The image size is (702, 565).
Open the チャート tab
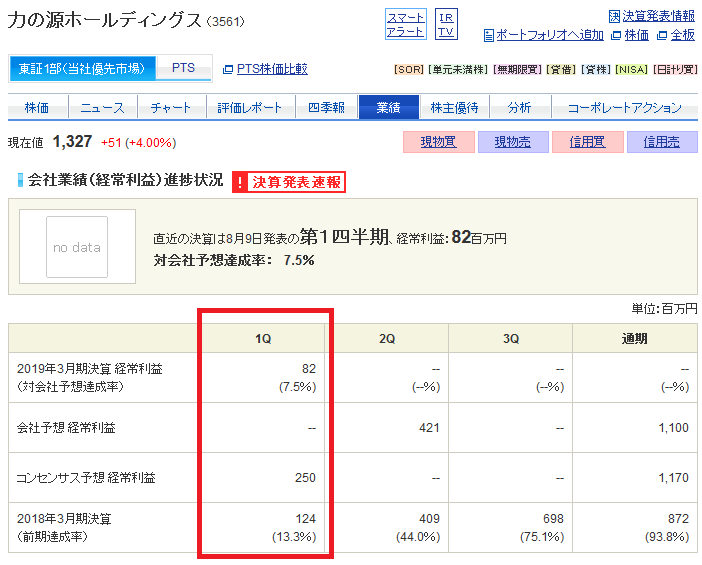click(171, 108)
